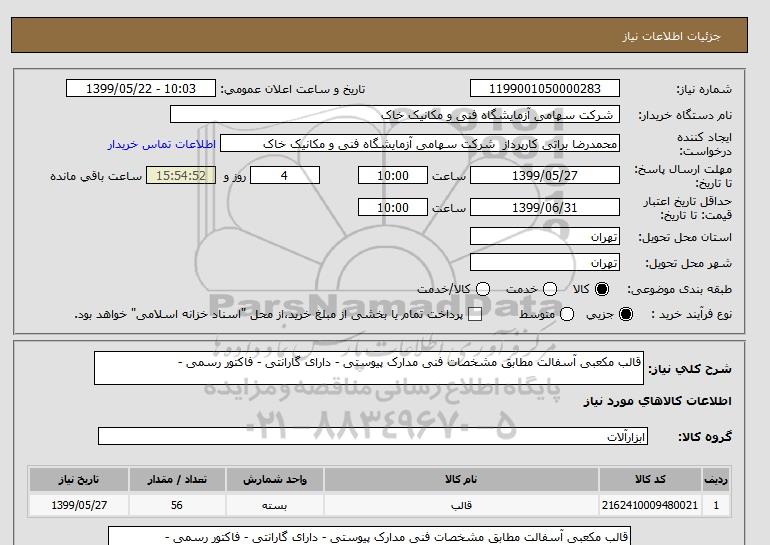
Task: Click label ساعت باقی مانده
Action: 96,176
